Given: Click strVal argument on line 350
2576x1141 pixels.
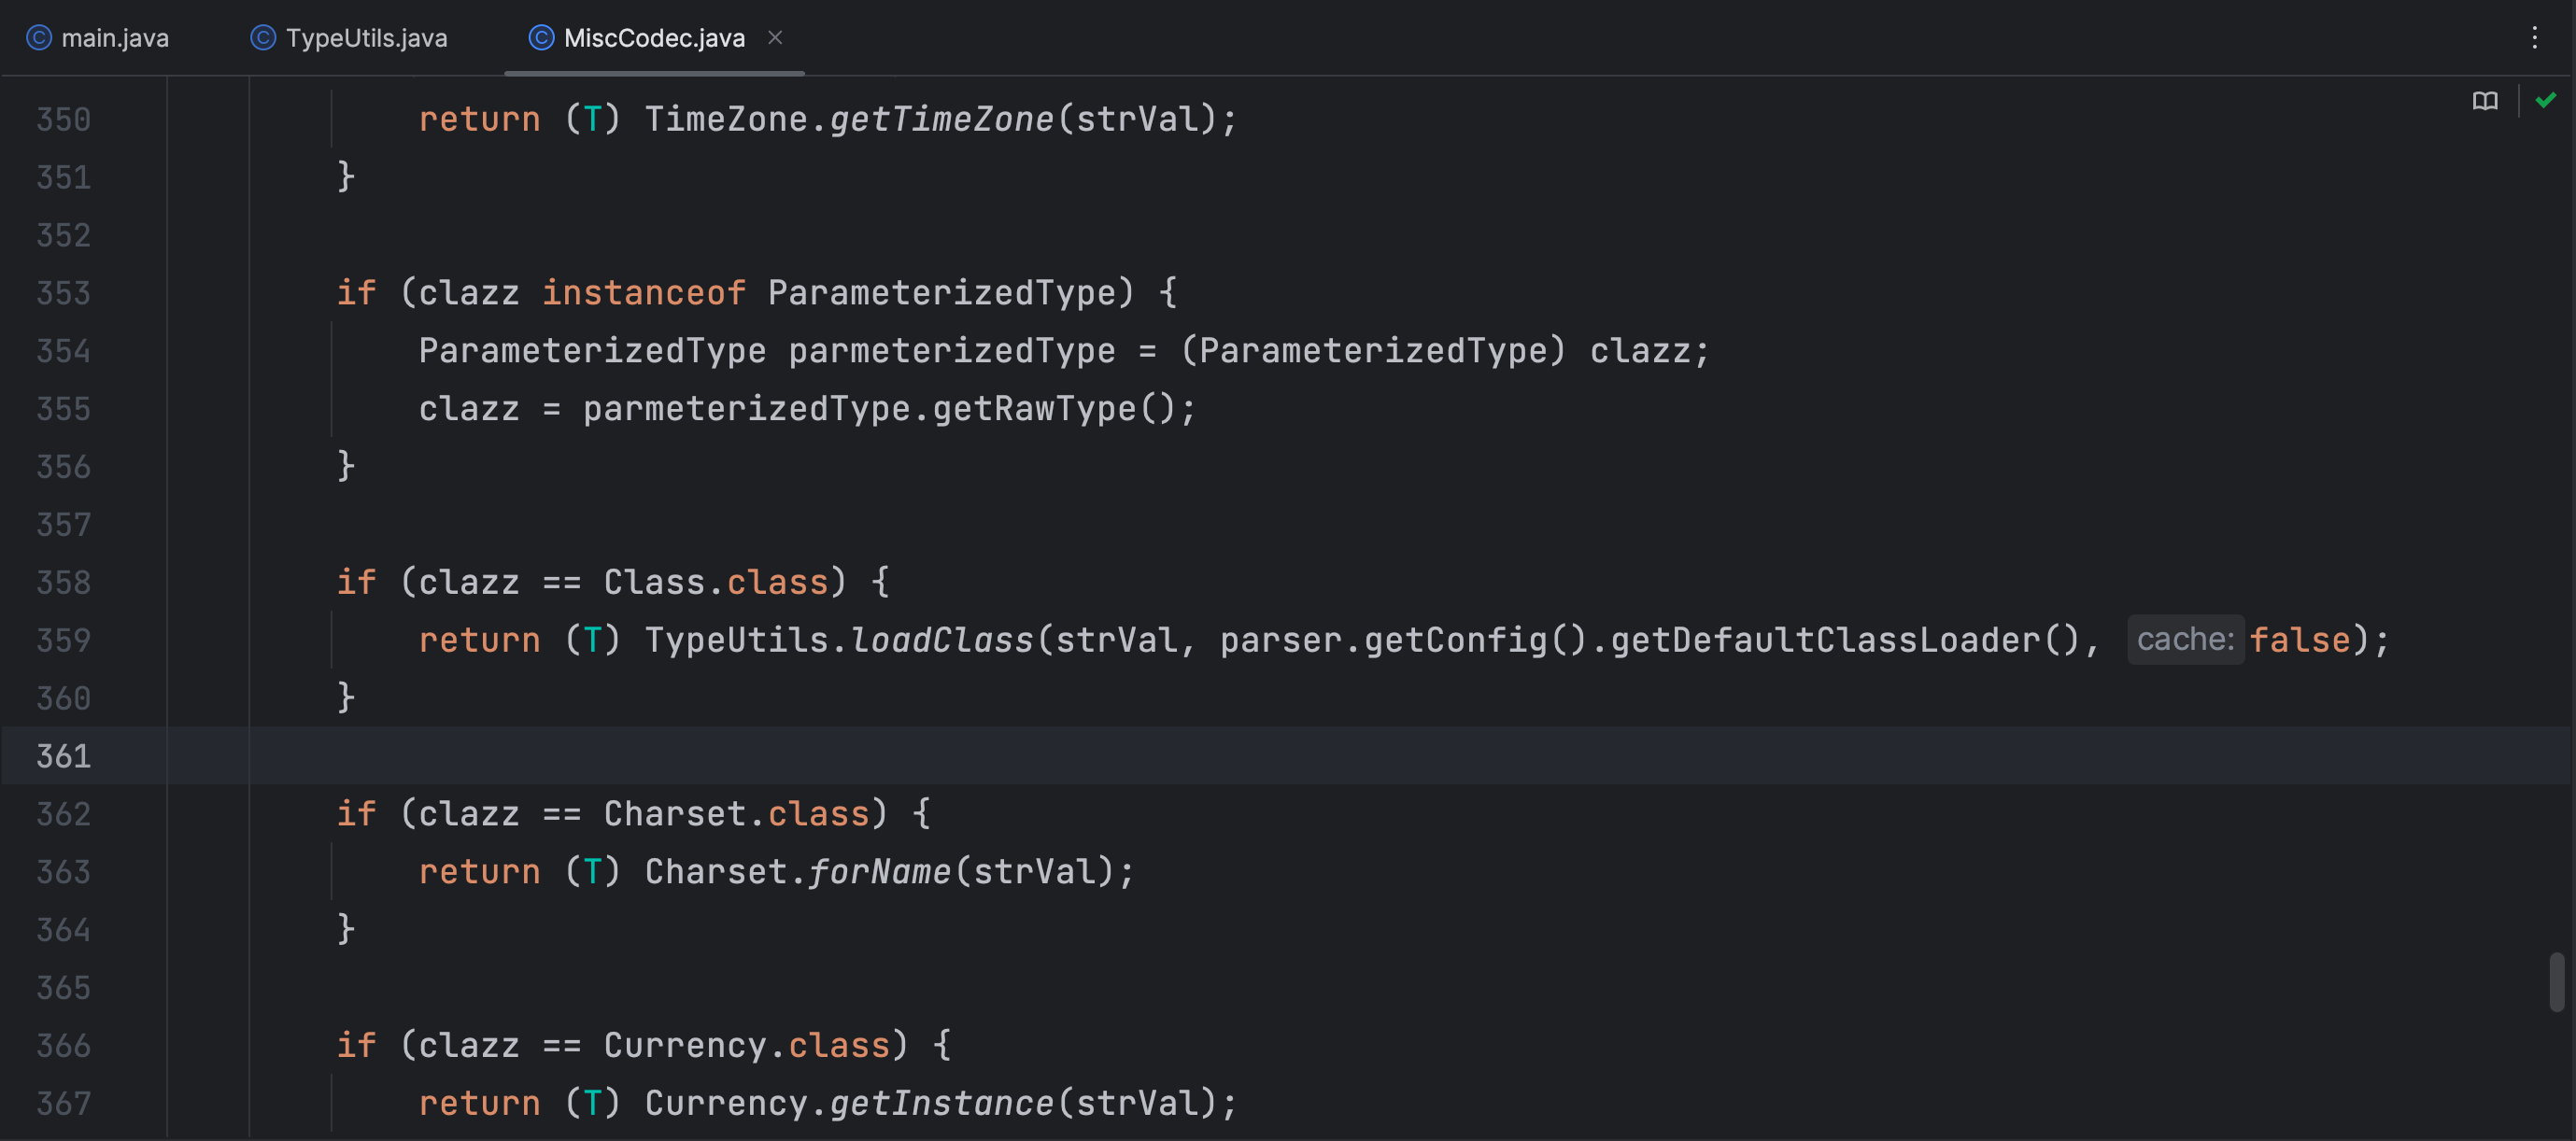Looking at the screenshot, I should [1136, 120].
